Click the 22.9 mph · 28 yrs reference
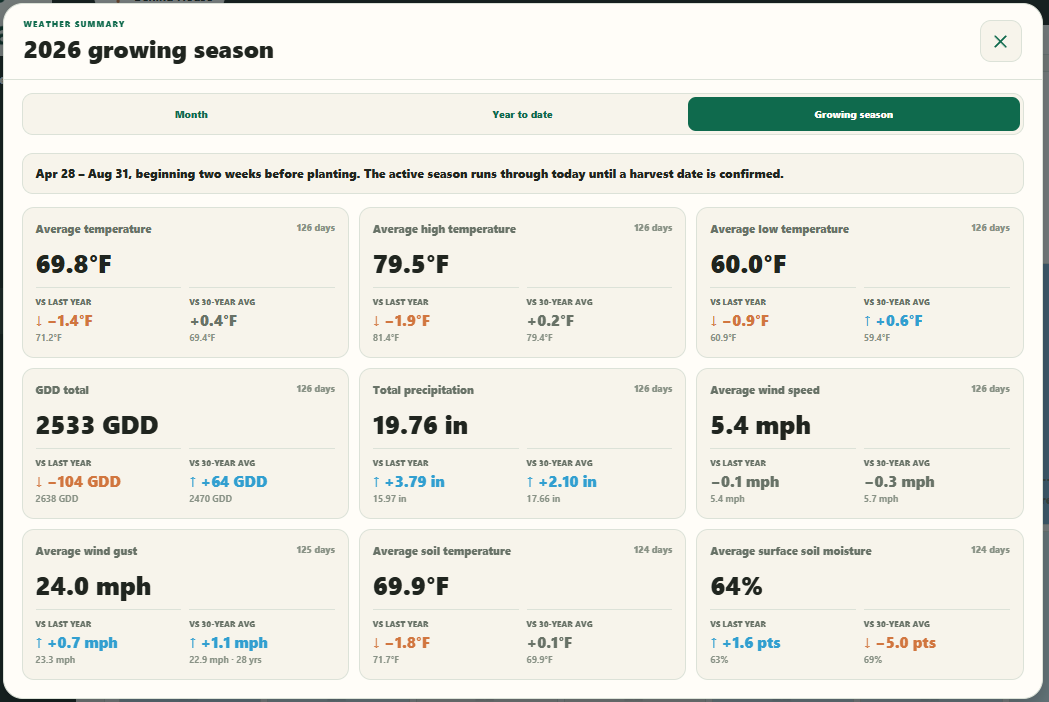This screenshot has width=1049, height=702. [x=225, y=660]
